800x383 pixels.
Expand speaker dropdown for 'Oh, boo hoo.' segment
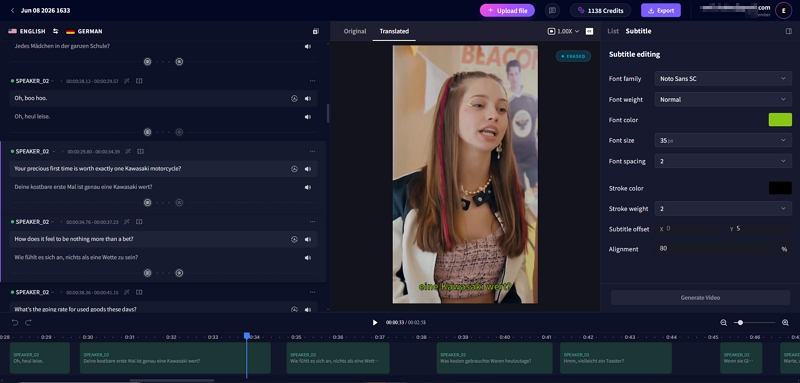tap(53, 81)
